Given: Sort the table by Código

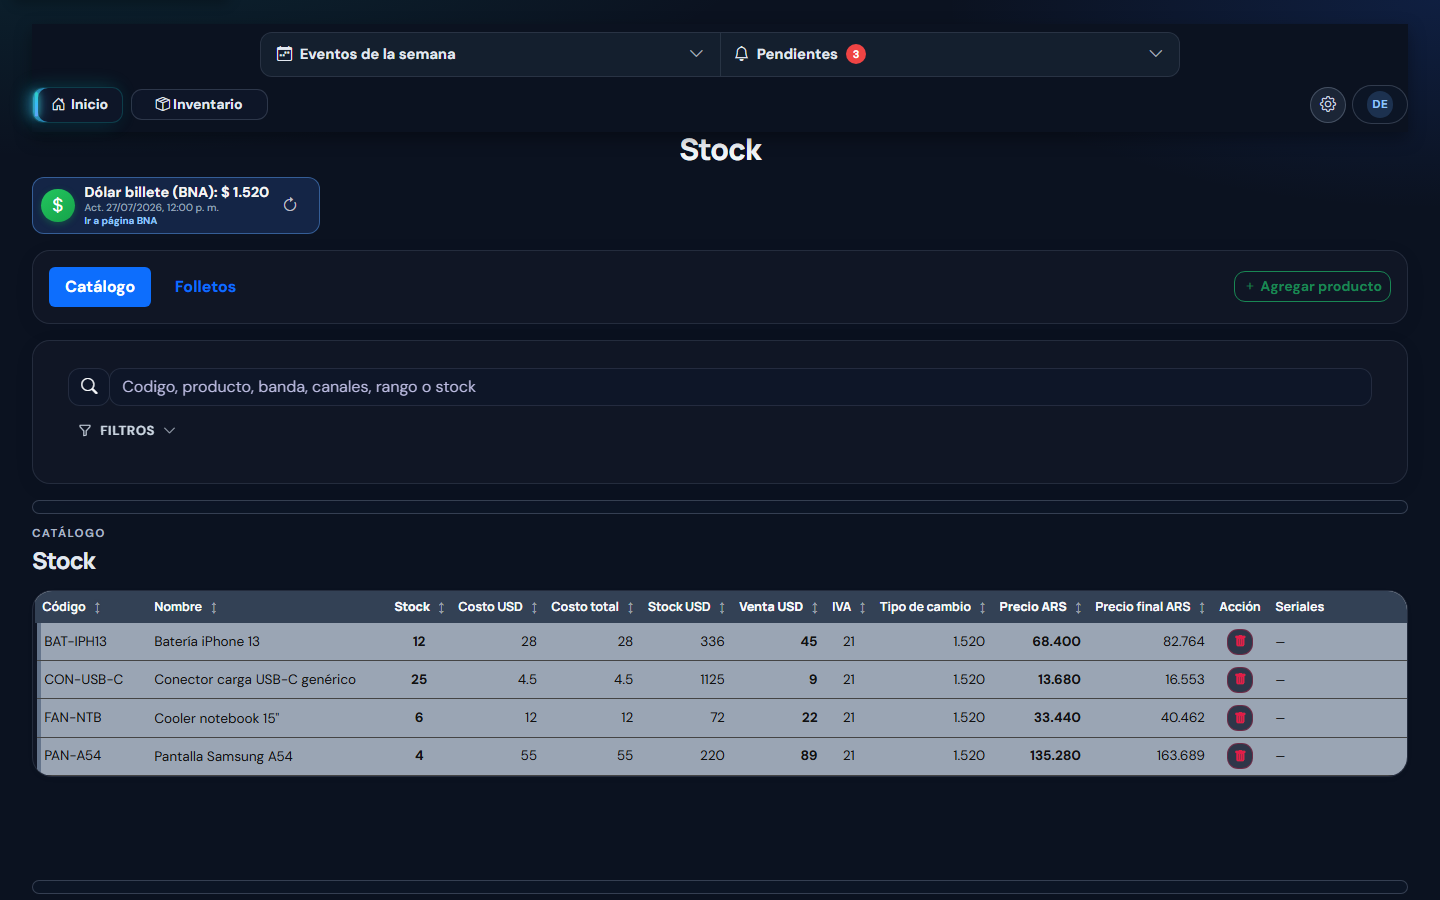Looking at the screenshot, I should [x=97, y=607].
